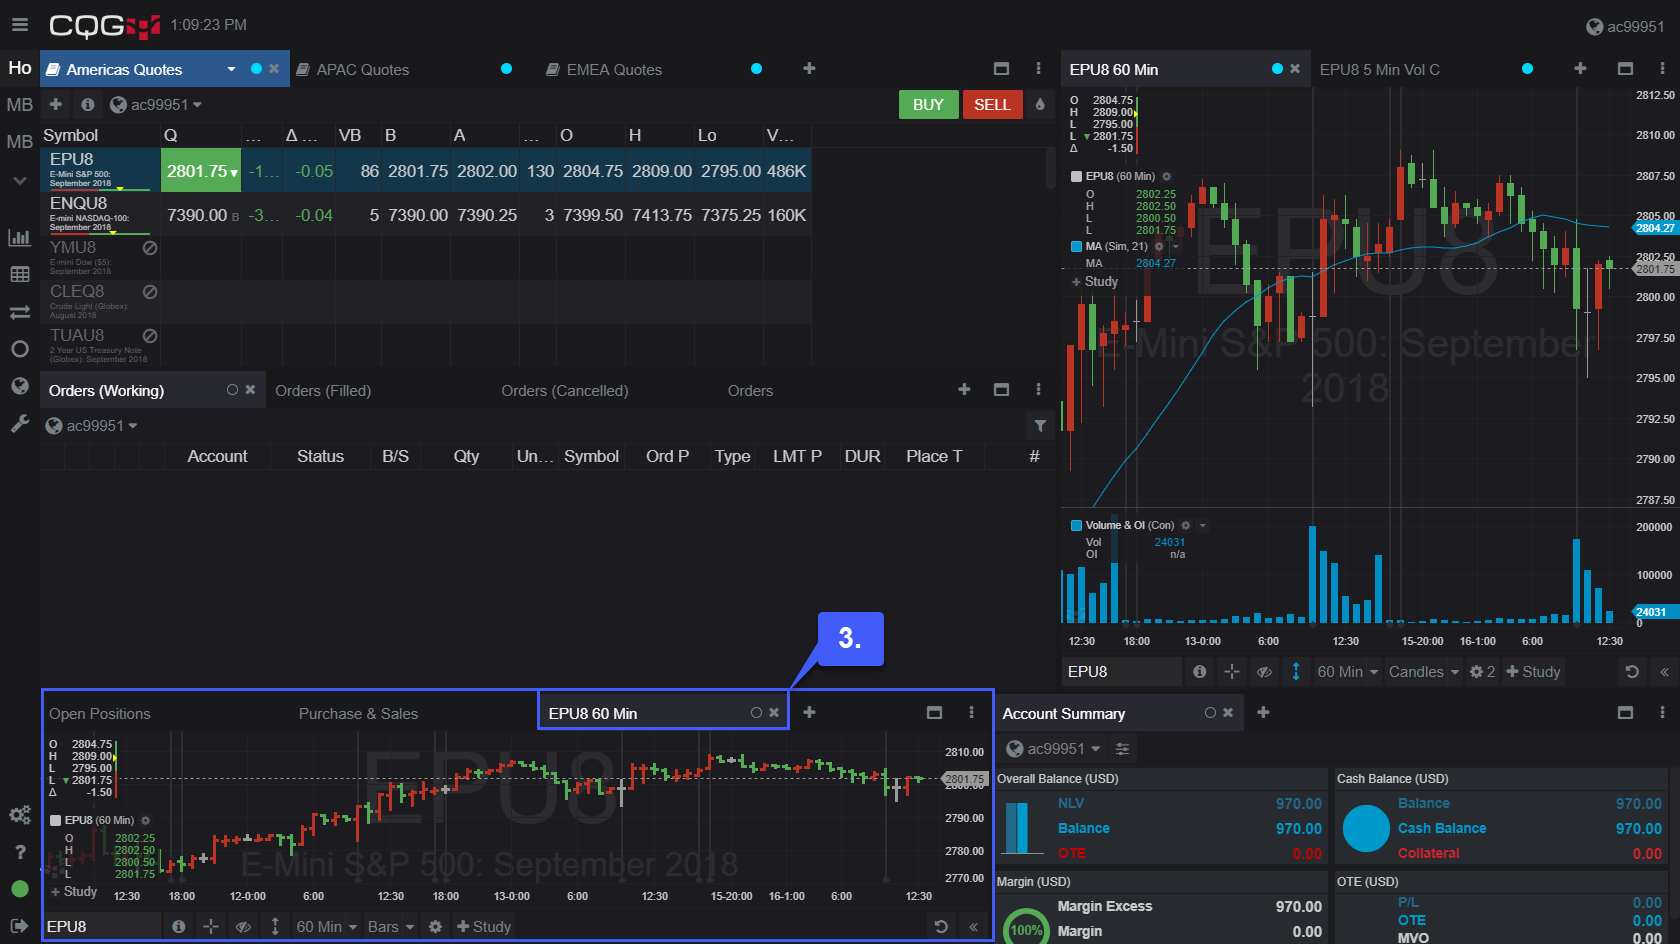The height and width of the screenshot is (944, 1680).
Task: Toggle vertical scale arrow on top chart
Action: click(x=1296, y=672)
